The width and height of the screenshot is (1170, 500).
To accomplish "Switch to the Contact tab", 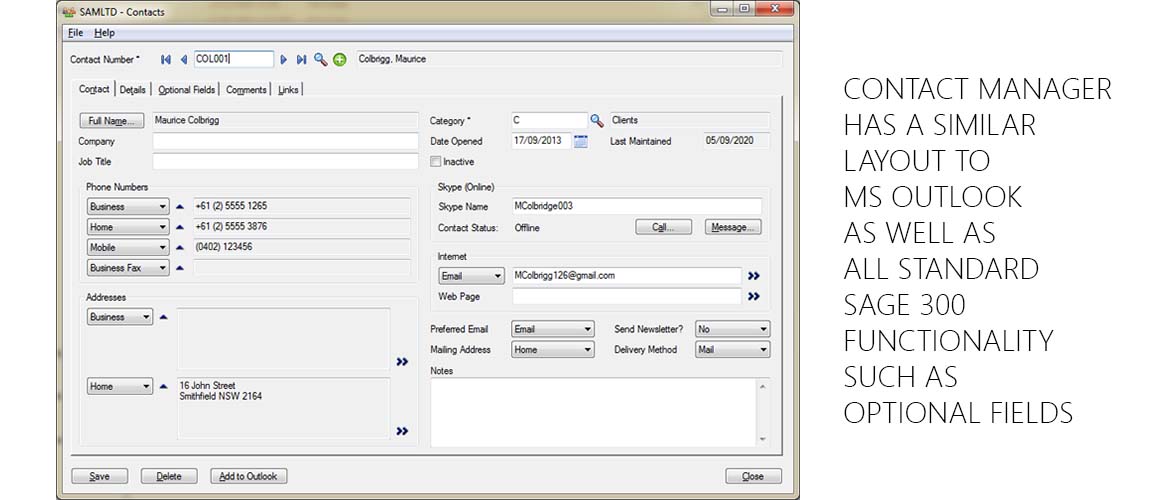I will [x=94, y=89].
